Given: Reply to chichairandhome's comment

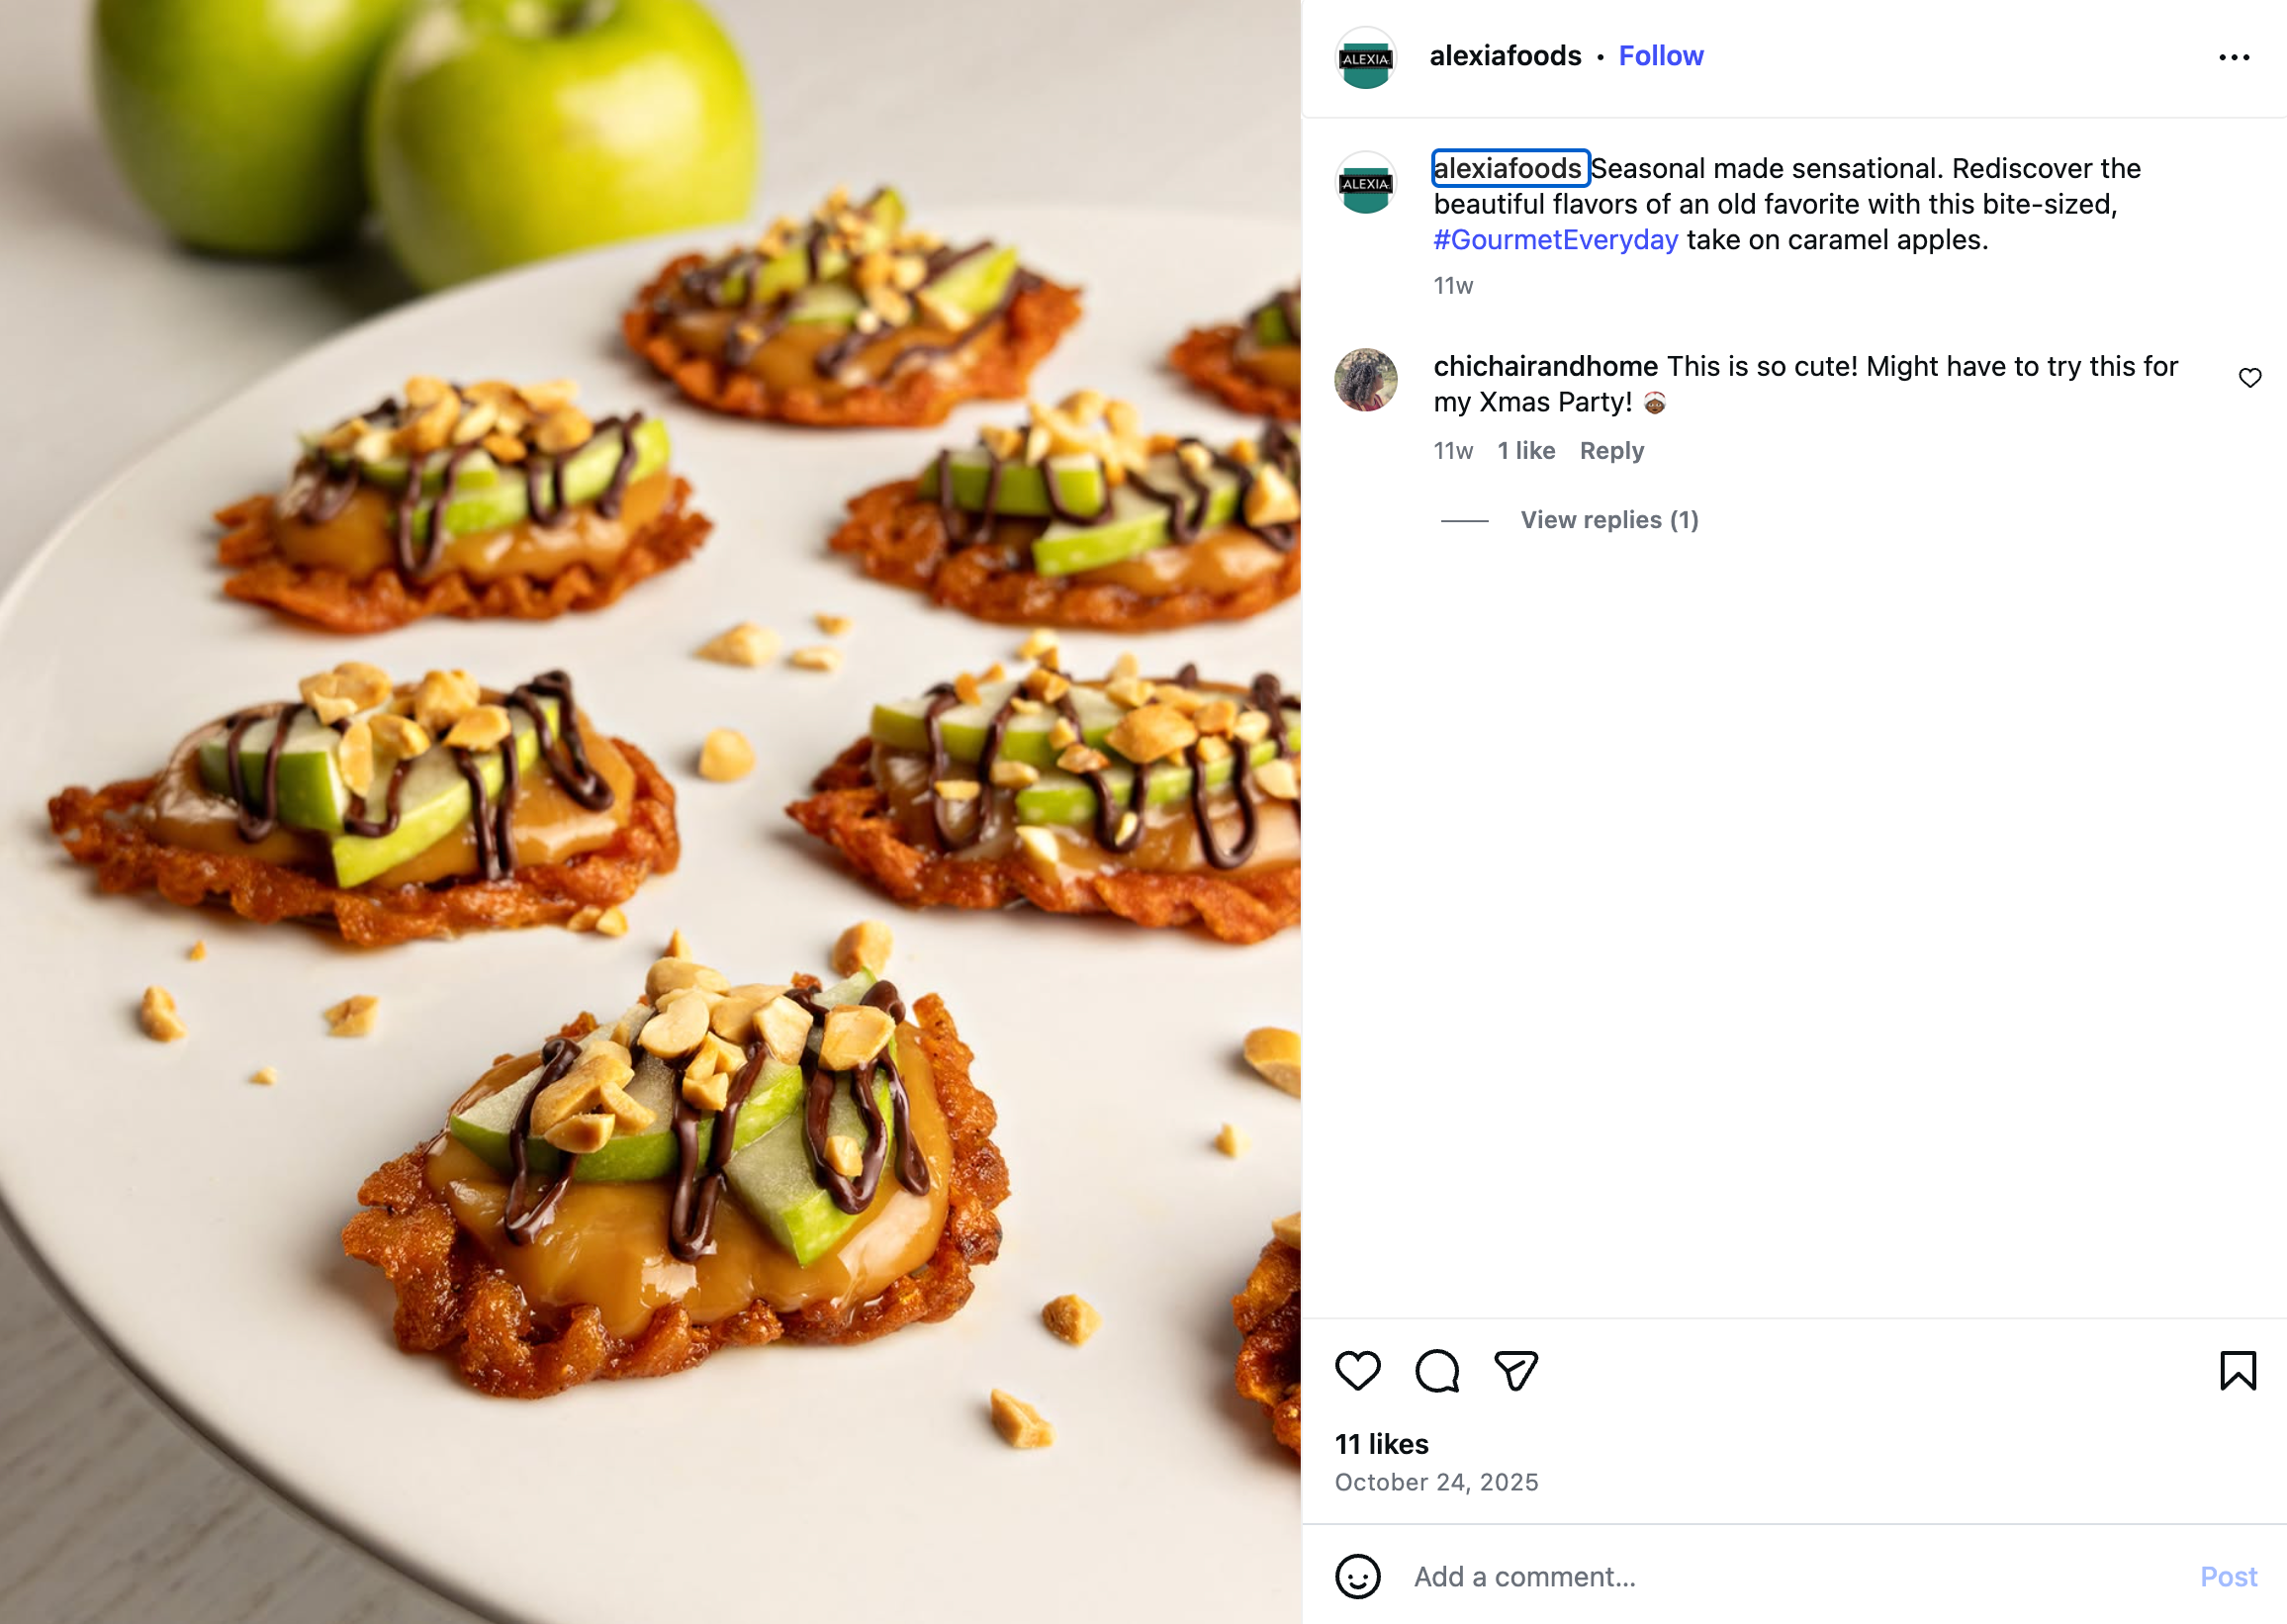Looking at the screenshot, I should 1611,451.
